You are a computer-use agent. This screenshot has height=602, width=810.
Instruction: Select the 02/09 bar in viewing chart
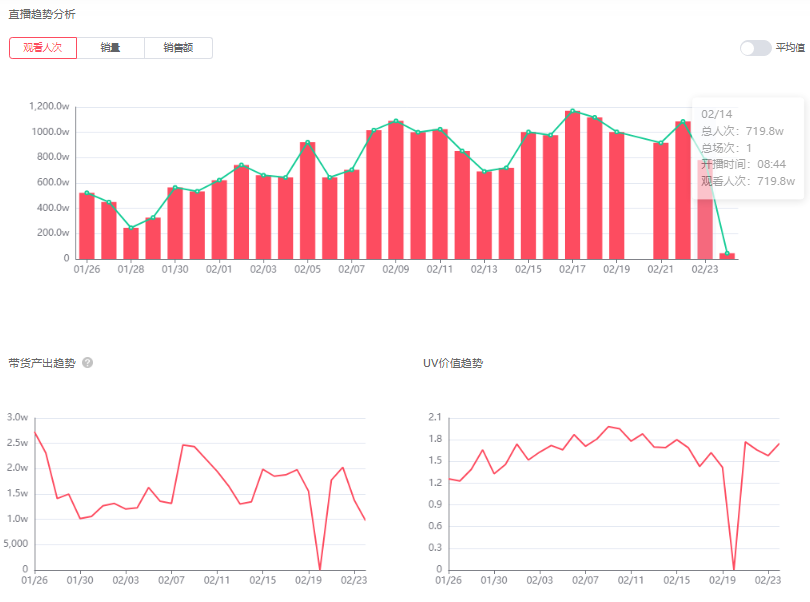click(x=396, y=190)
